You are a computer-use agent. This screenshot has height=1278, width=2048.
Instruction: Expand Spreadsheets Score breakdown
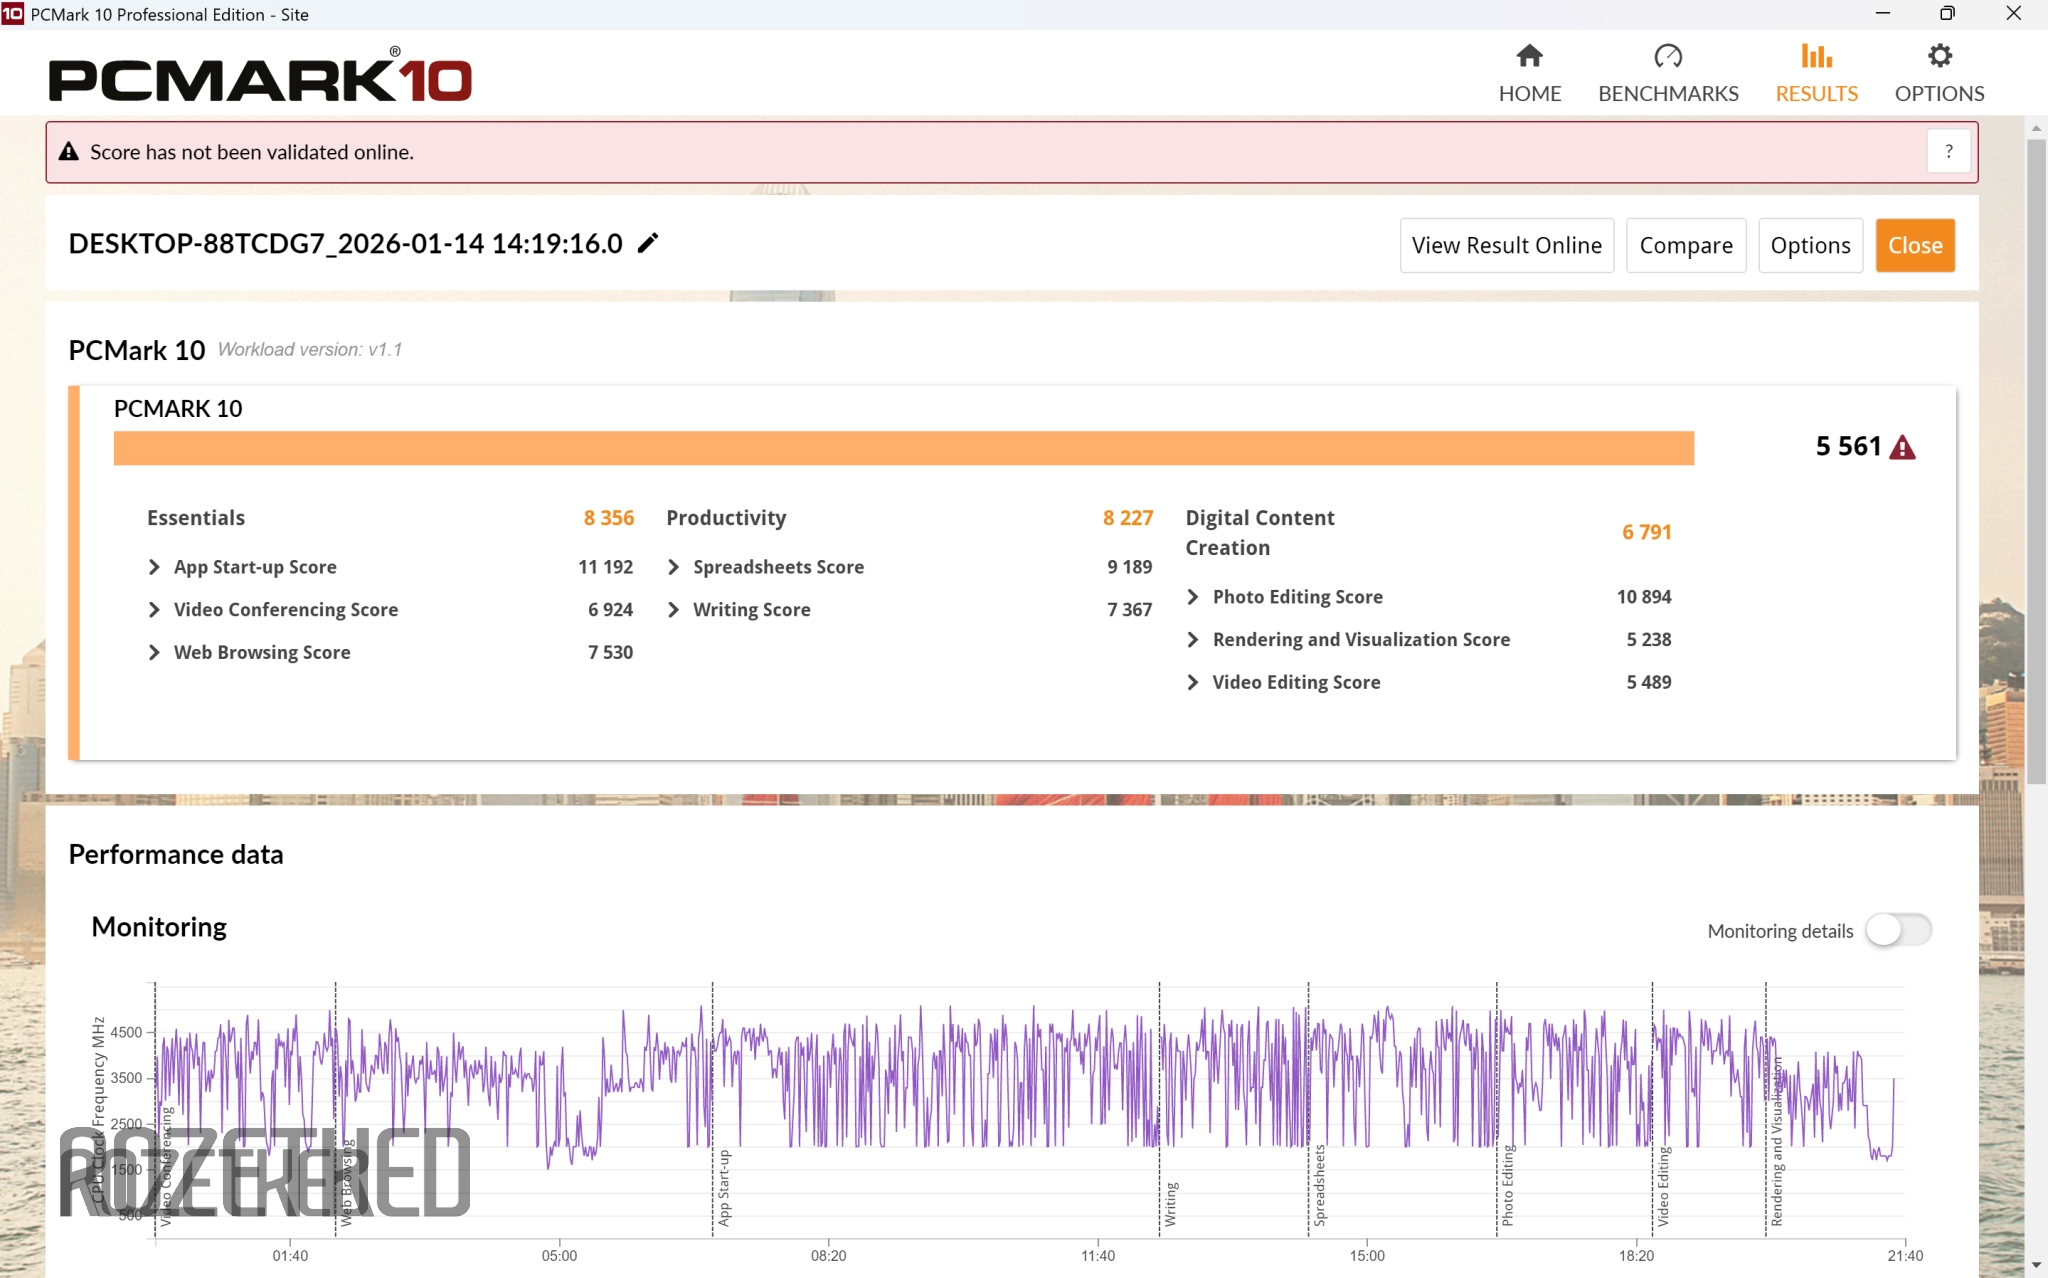tap(673, 567)
